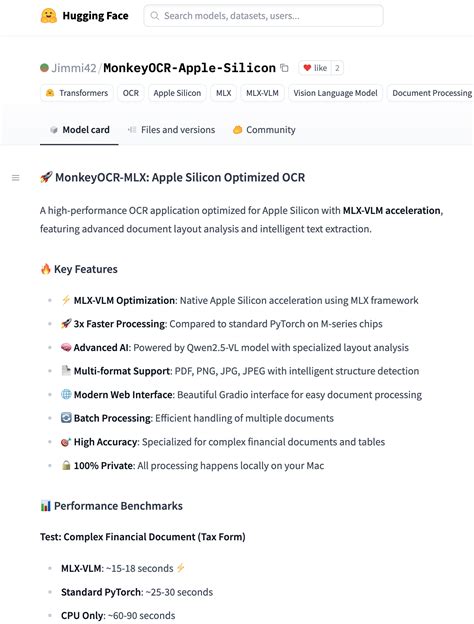Screen dimensions: 474x624
Task: Open the Community tab
Action: click(264, 130)
